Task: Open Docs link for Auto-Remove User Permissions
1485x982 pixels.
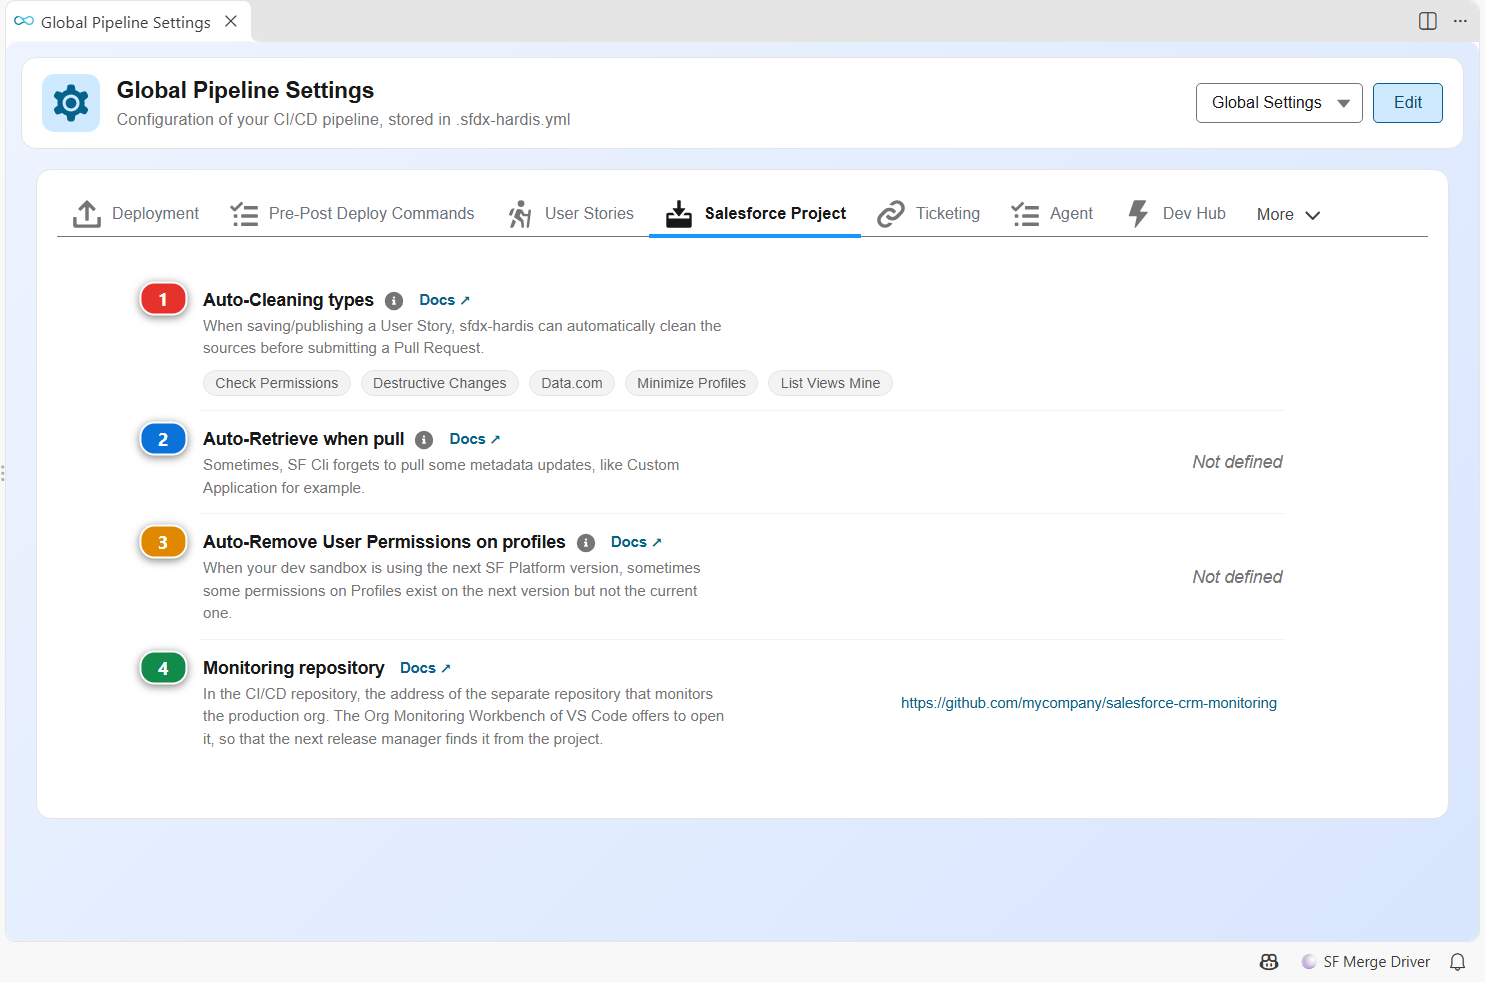Action: tap(636, 542)
